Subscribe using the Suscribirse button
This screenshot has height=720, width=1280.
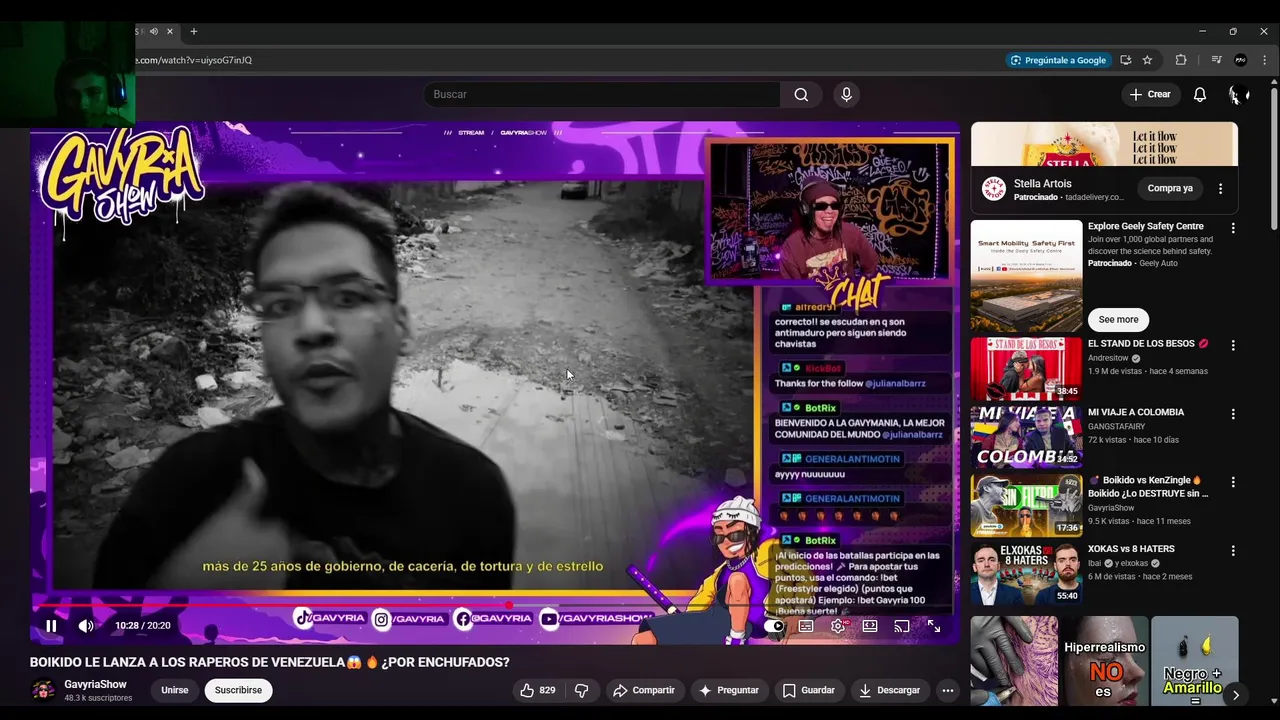click(x=238, y=690)
